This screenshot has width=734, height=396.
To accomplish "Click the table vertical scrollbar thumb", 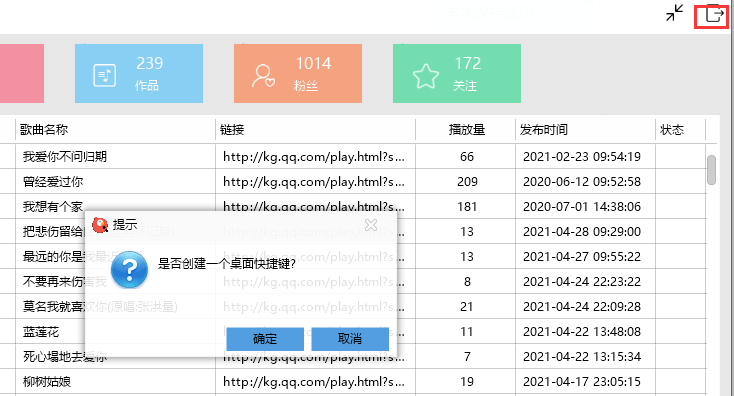I will [x=712, y=170].
